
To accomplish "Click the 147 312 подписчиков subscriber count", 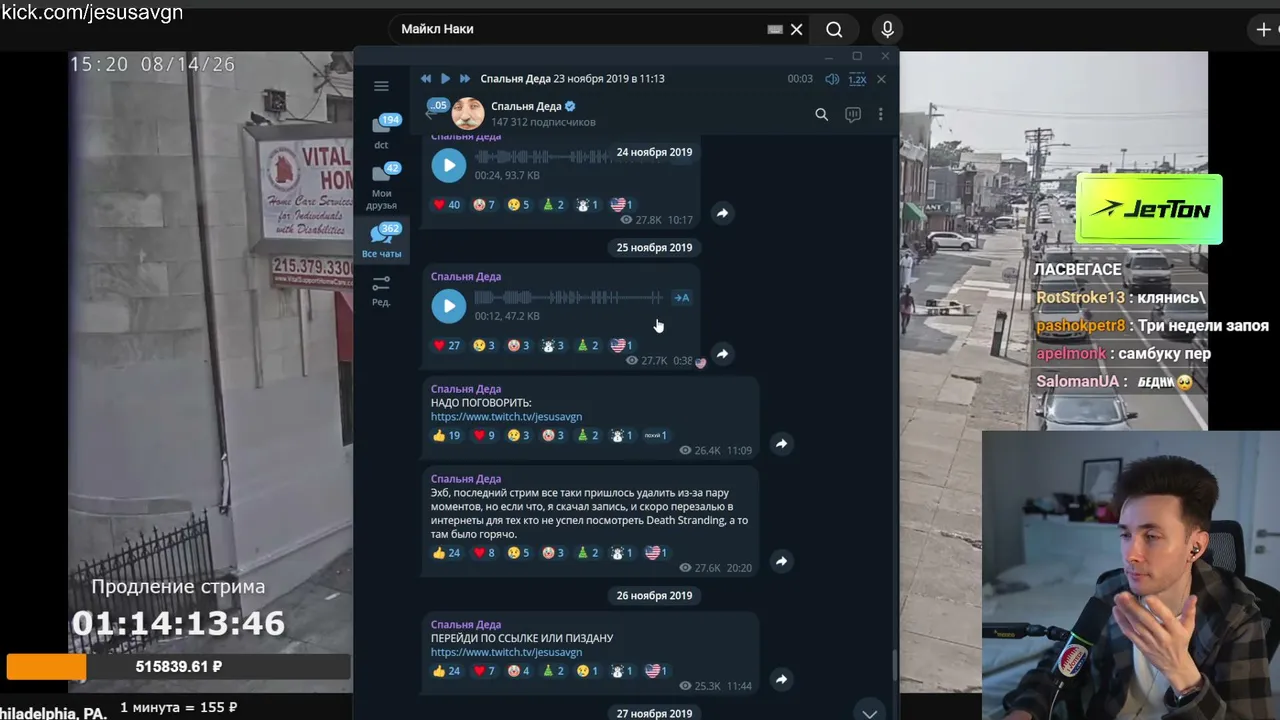I will [543, 122].
